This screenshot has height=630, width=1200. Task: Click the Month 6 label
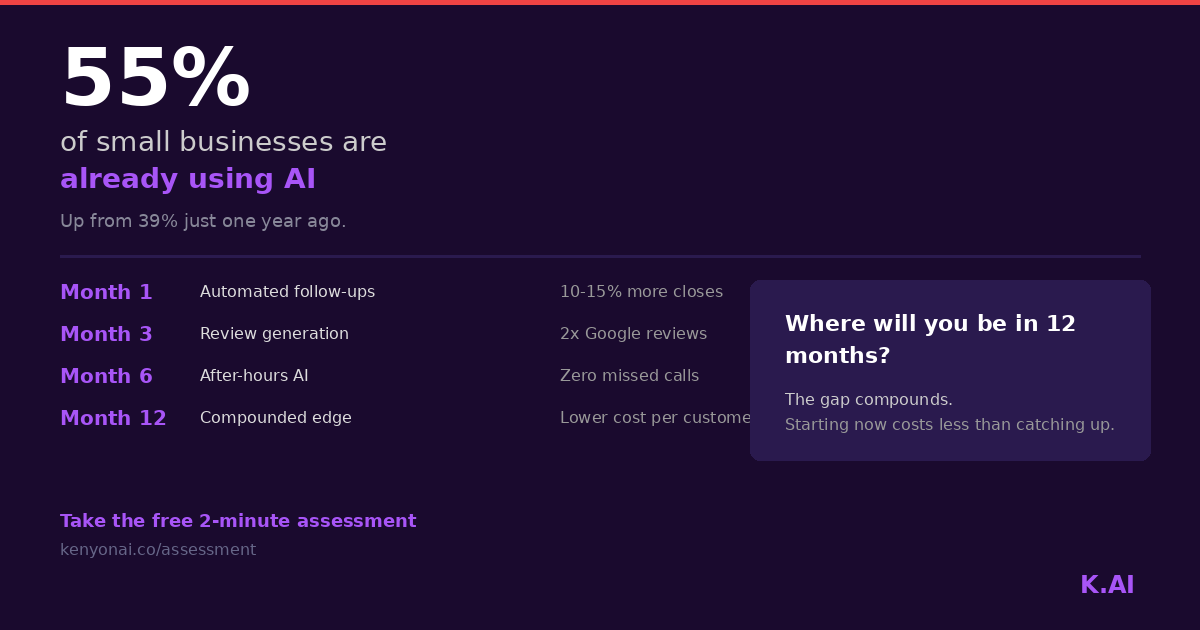106,376
